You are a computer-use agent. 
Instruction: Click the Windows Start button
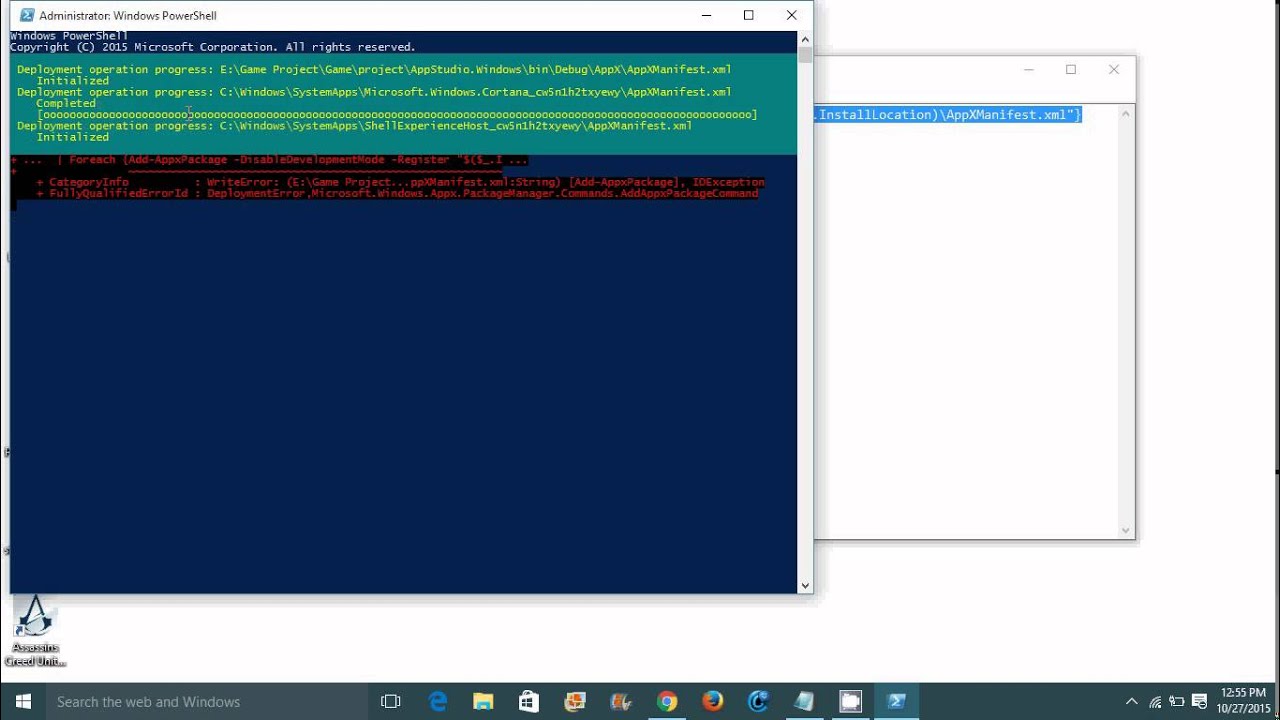pyautogui.click(x=23, y=702)
